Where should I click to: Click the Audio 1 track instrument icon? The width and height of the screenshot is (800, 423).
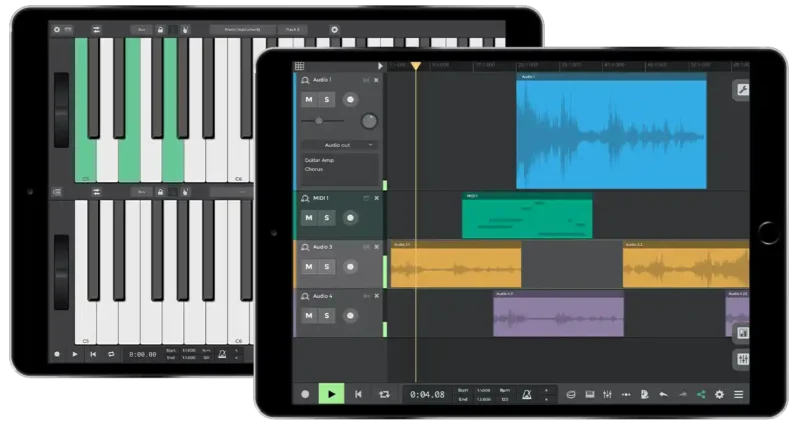305,80
